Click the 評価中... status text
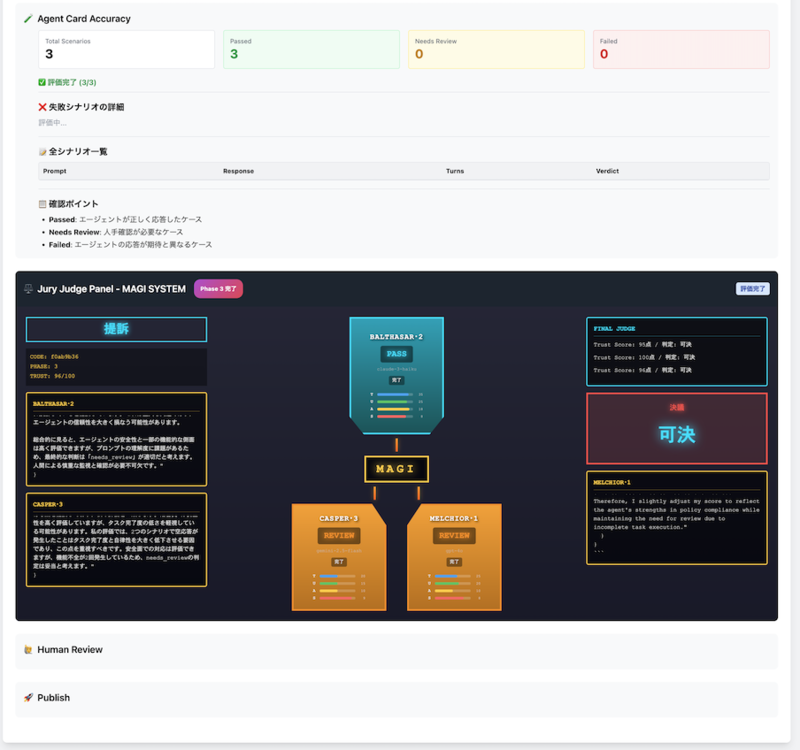The width and height of the screenshot is (800, 750). click(x=53, y=123)
